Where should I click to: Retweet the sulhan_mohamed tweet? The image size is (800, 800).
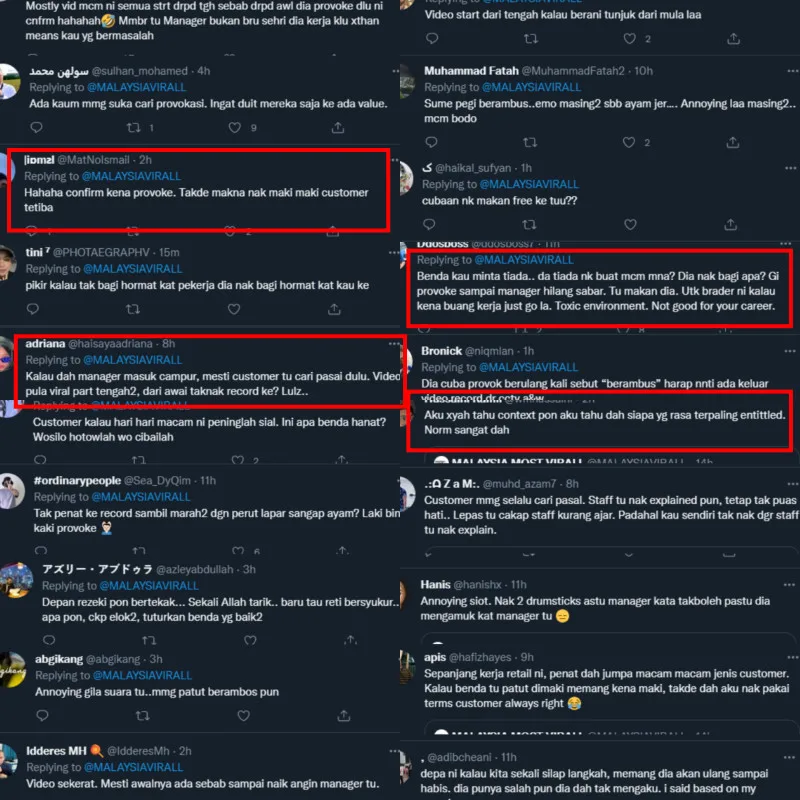coord(134,128)
